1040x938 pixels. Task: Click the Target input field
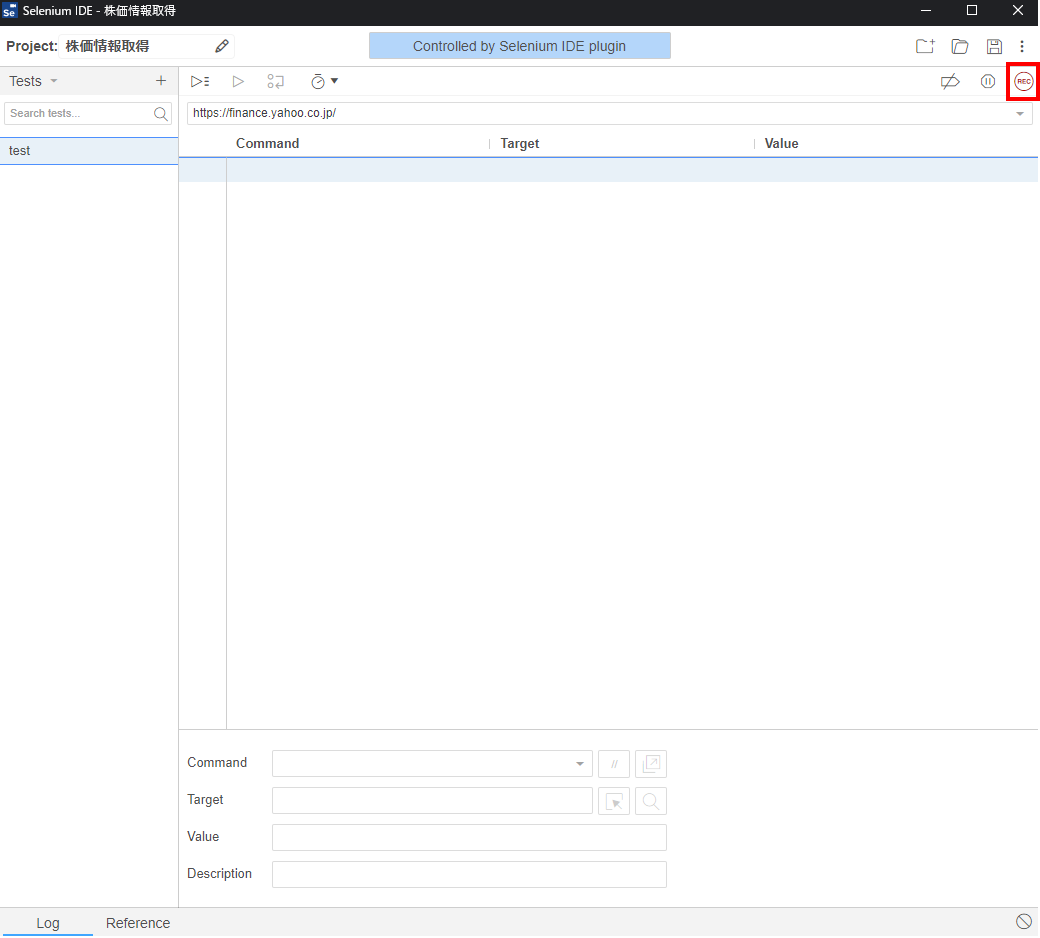tap(432, 801)
